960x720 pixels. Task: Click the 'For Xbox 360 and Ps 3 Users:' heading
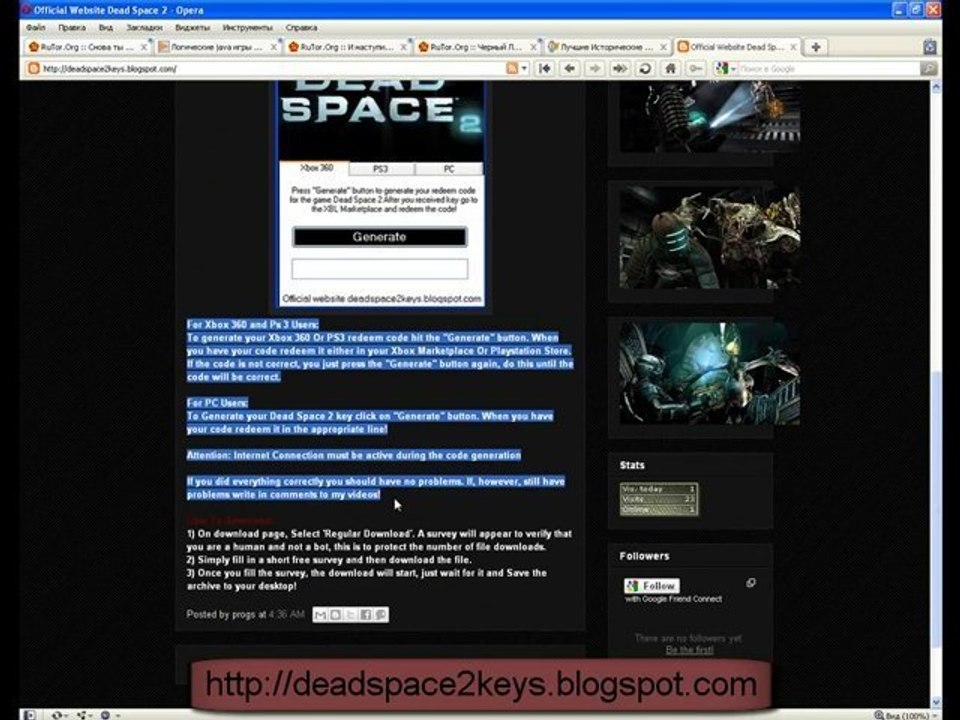pyautogui.click(x=253, y=324)
